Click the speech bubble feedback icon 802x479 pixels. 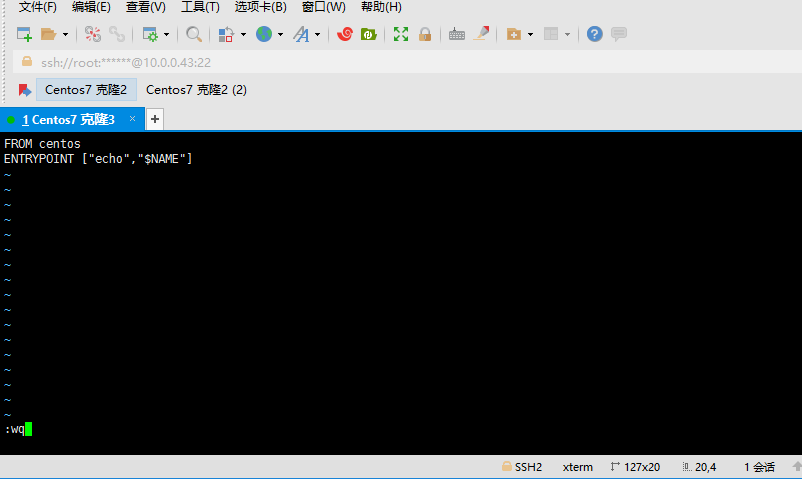pos(619,34)
